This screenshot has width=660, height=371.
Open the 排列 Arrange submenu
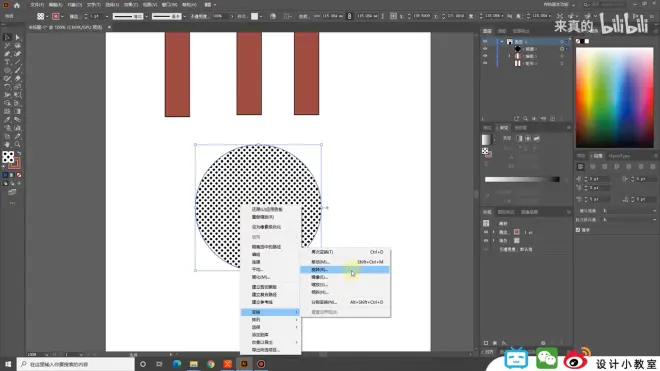pos(270,320)
